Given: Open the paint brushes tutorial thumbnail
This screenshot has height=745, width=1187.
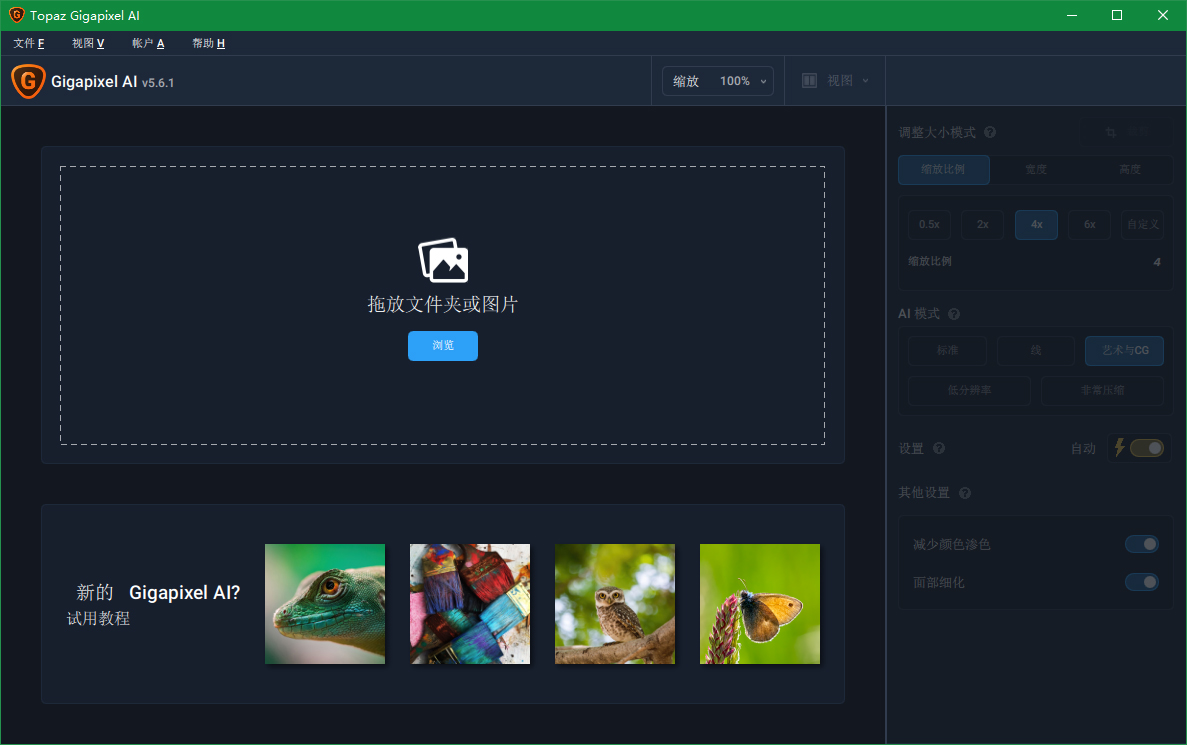Looking at the screenshot, I should [x=470, y=604].
